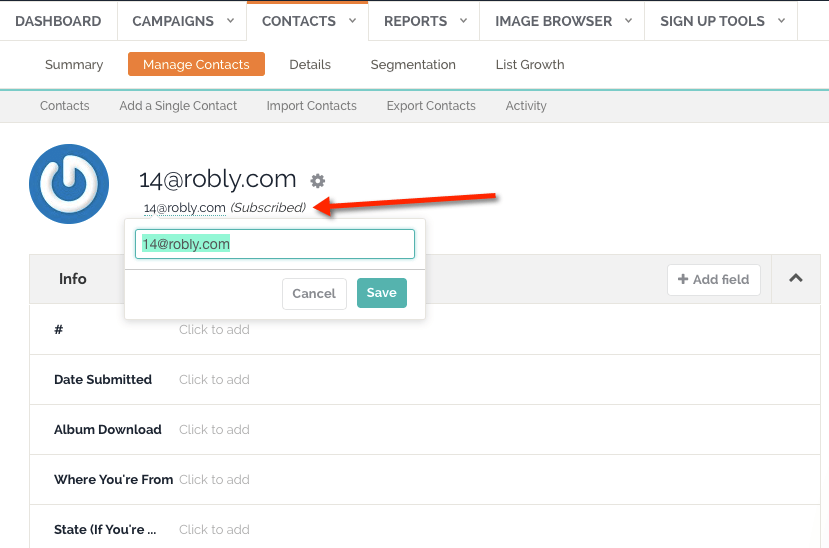
Task: Save the edited email address
Action: (382, 293)
